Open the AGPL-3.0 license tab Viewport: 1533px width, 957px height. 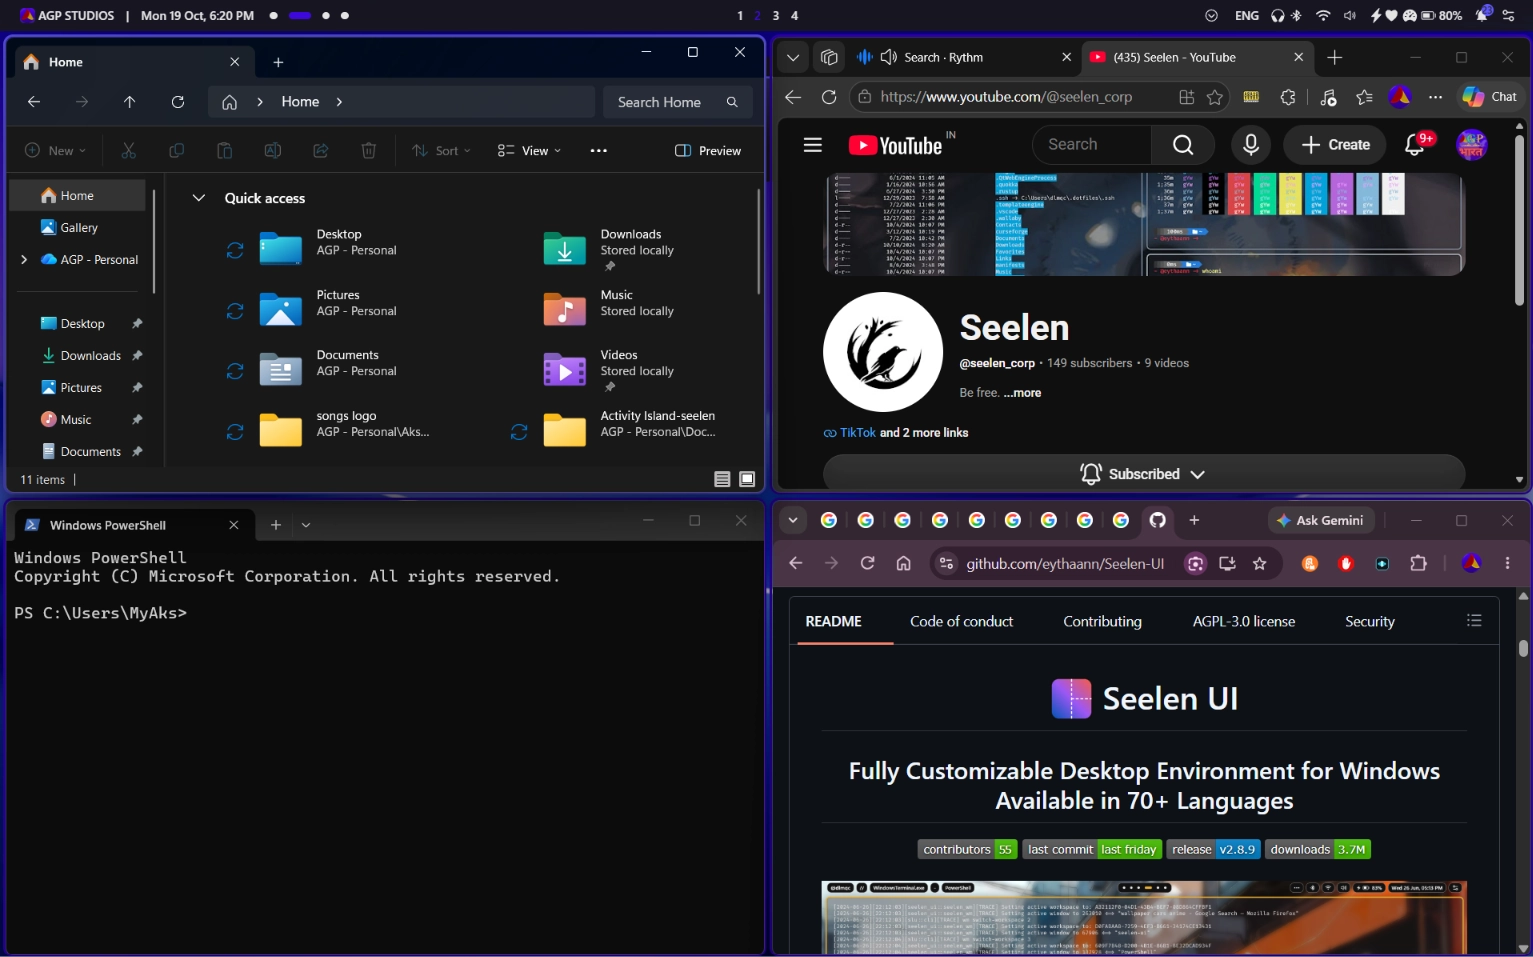(x=1243, y=622)
